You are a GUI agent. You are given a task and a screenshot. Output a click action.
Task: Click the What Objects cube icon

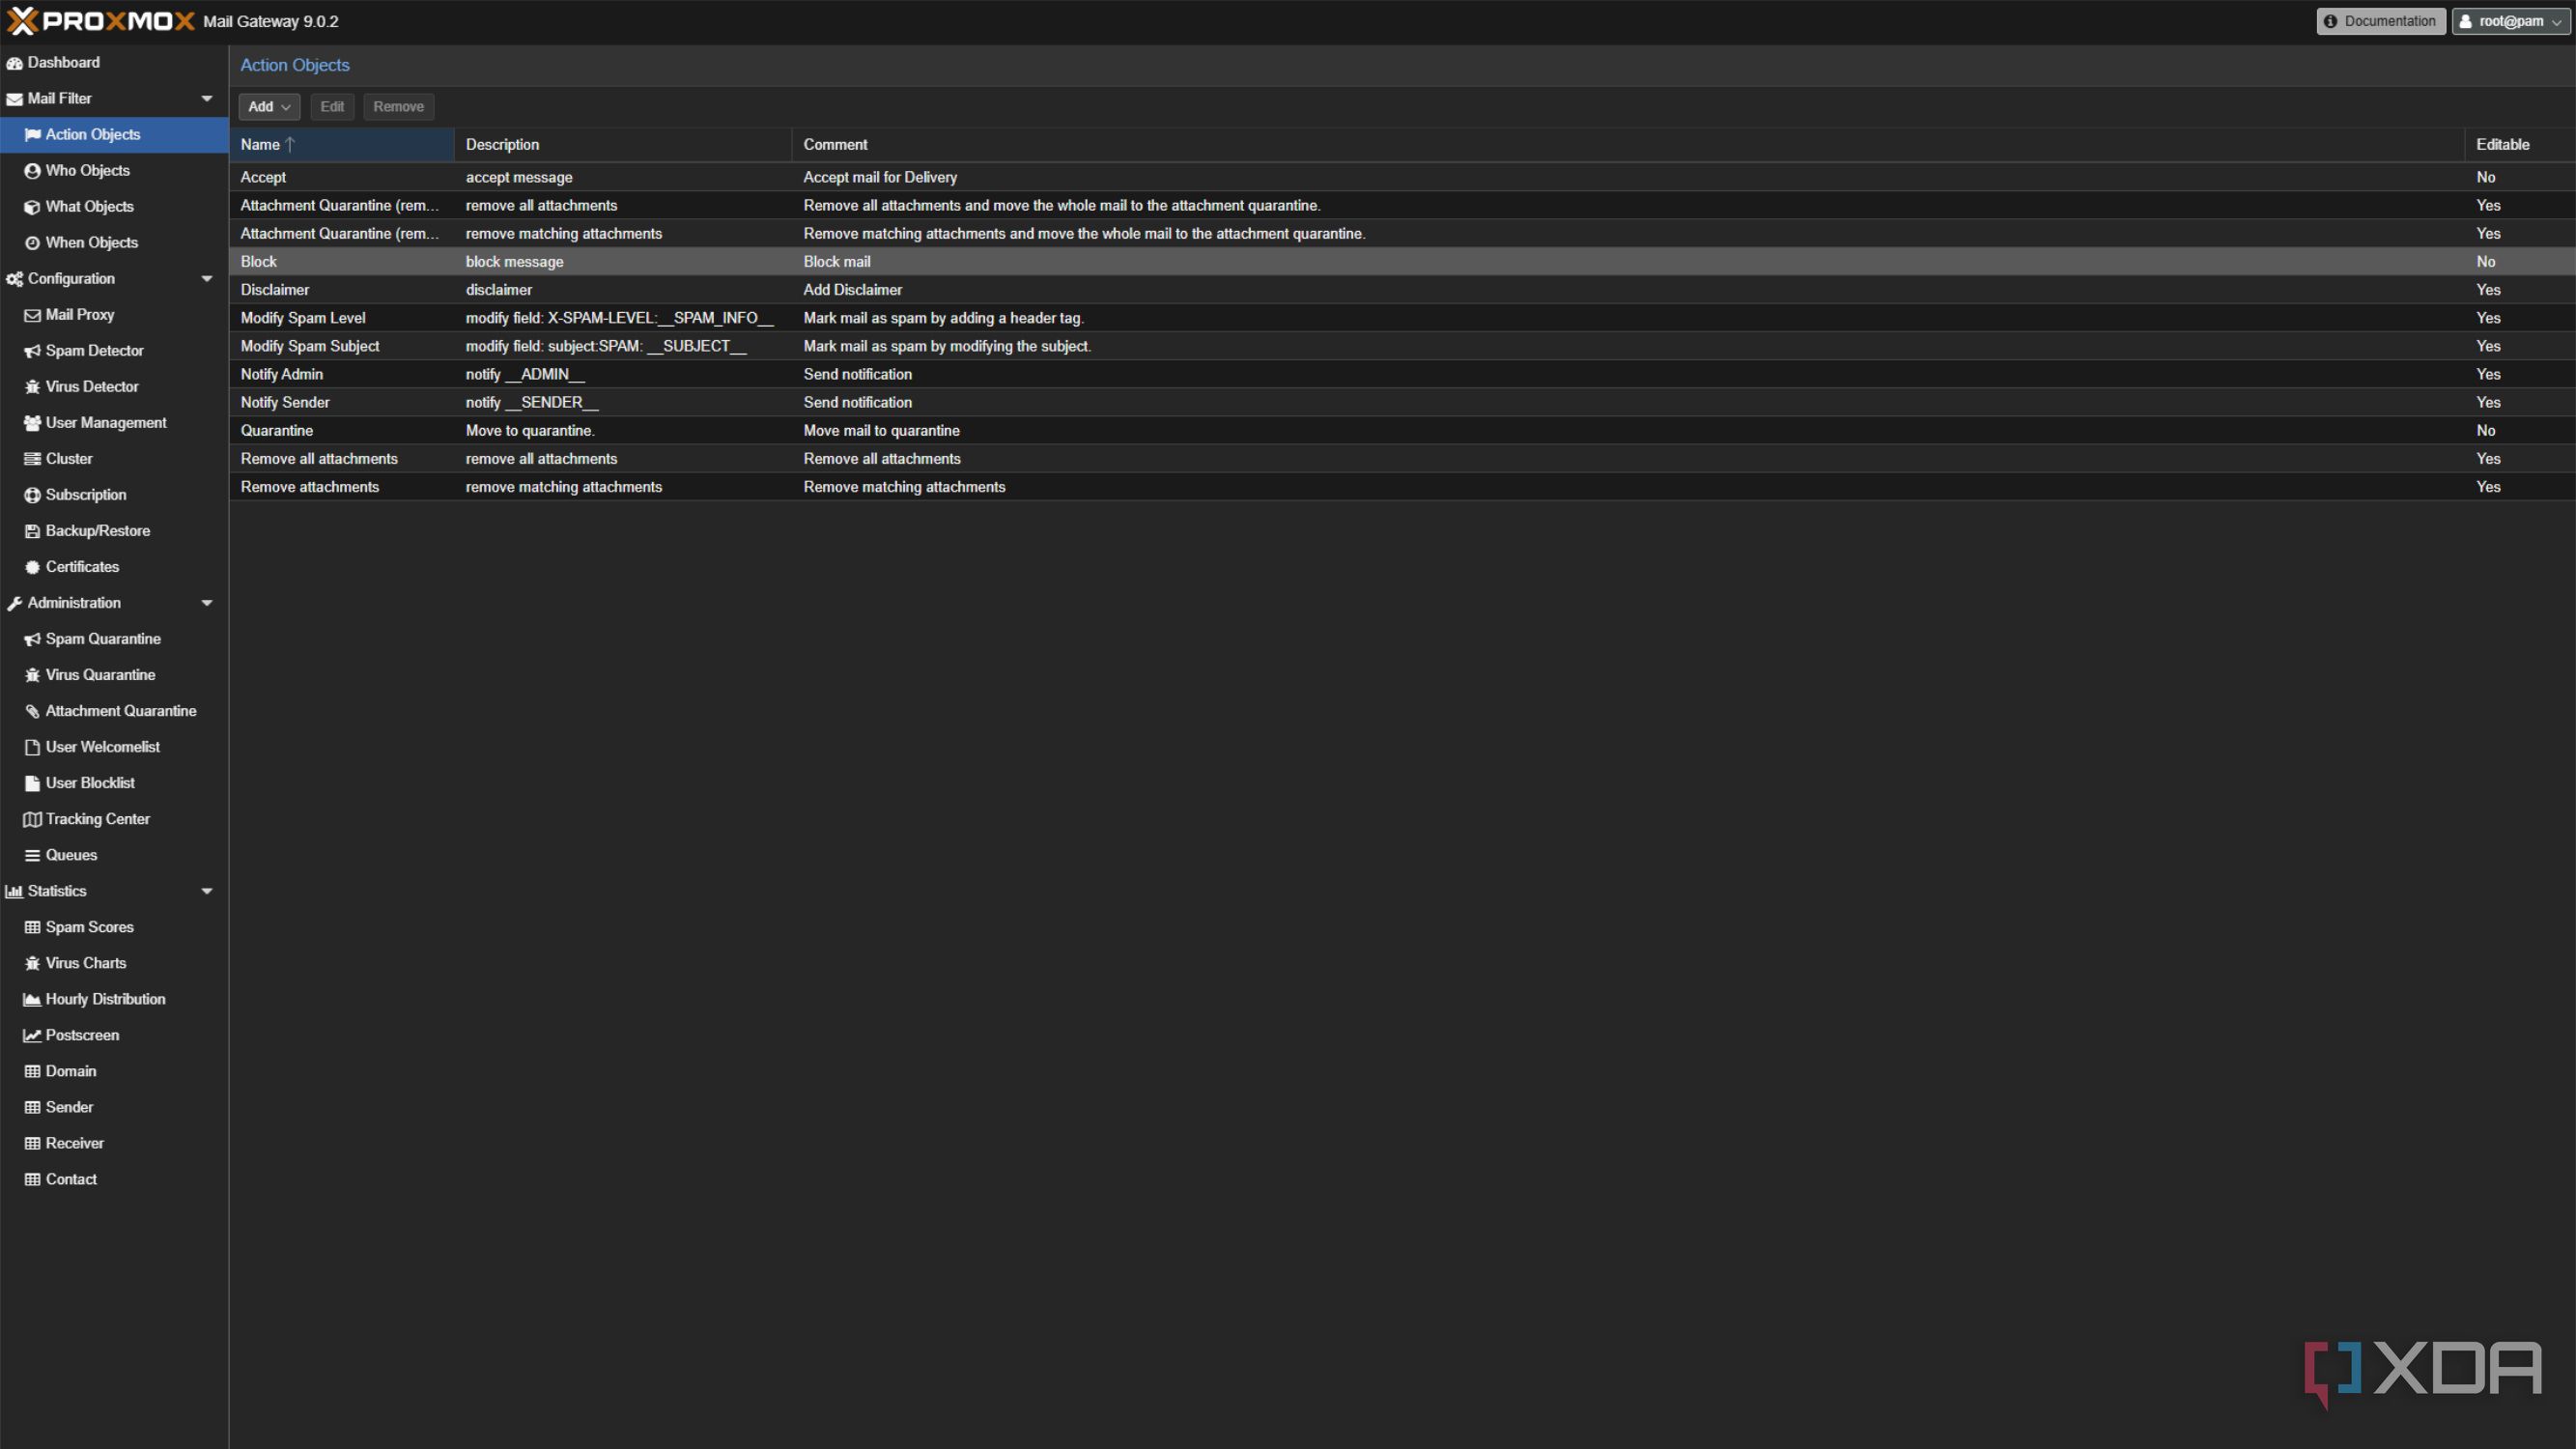[32, 207]
